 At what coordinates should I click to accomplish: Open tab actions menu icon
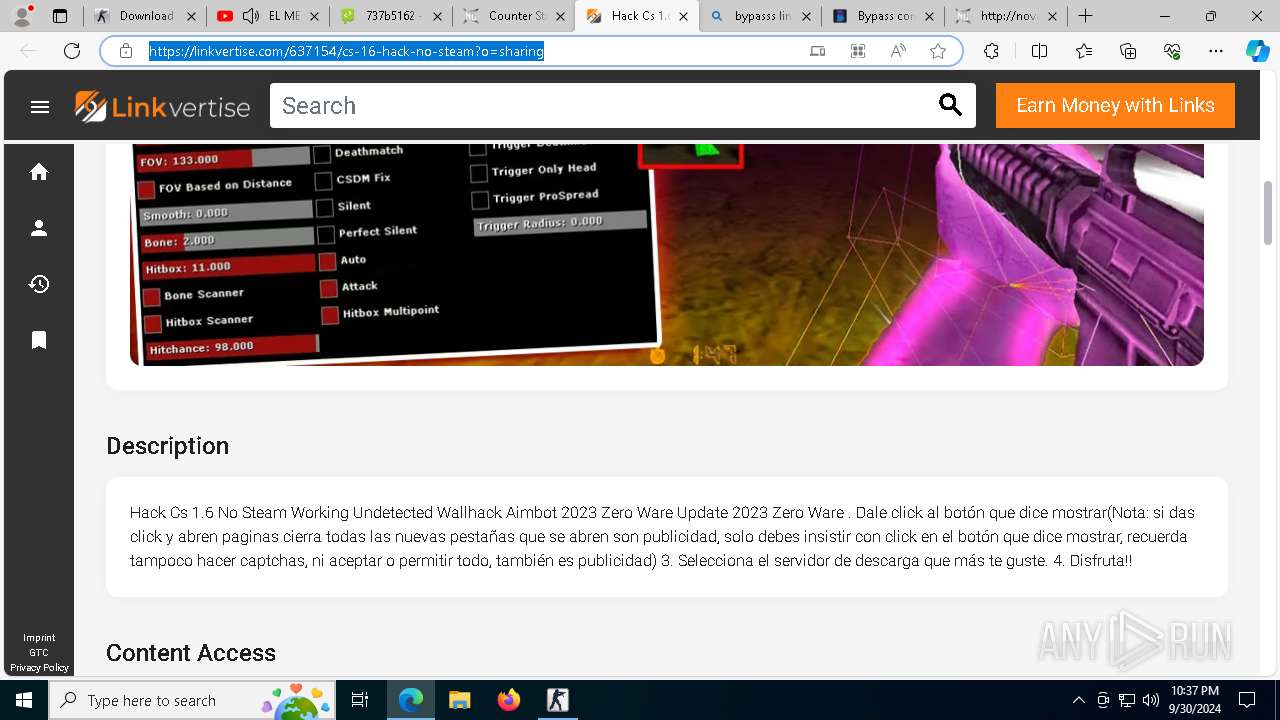tap(60, 16)
